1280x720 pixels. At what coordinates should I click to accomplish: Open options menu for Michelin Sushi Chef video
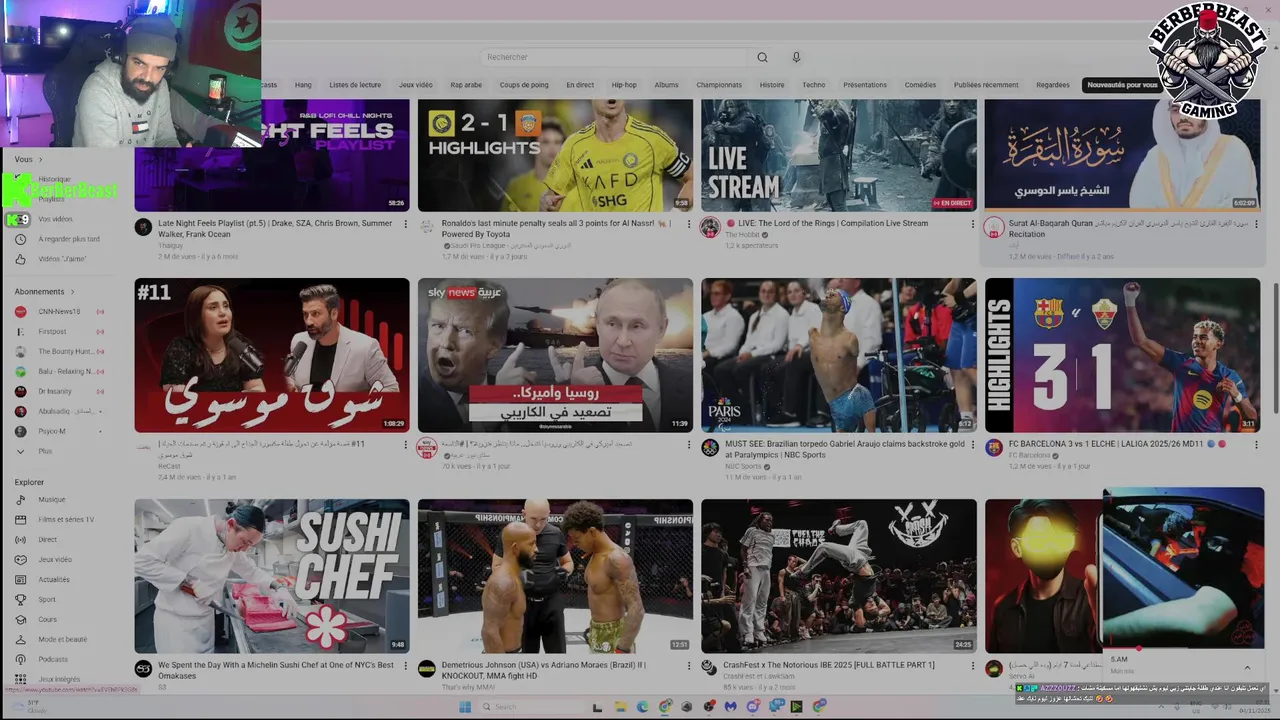coord(405,665)
